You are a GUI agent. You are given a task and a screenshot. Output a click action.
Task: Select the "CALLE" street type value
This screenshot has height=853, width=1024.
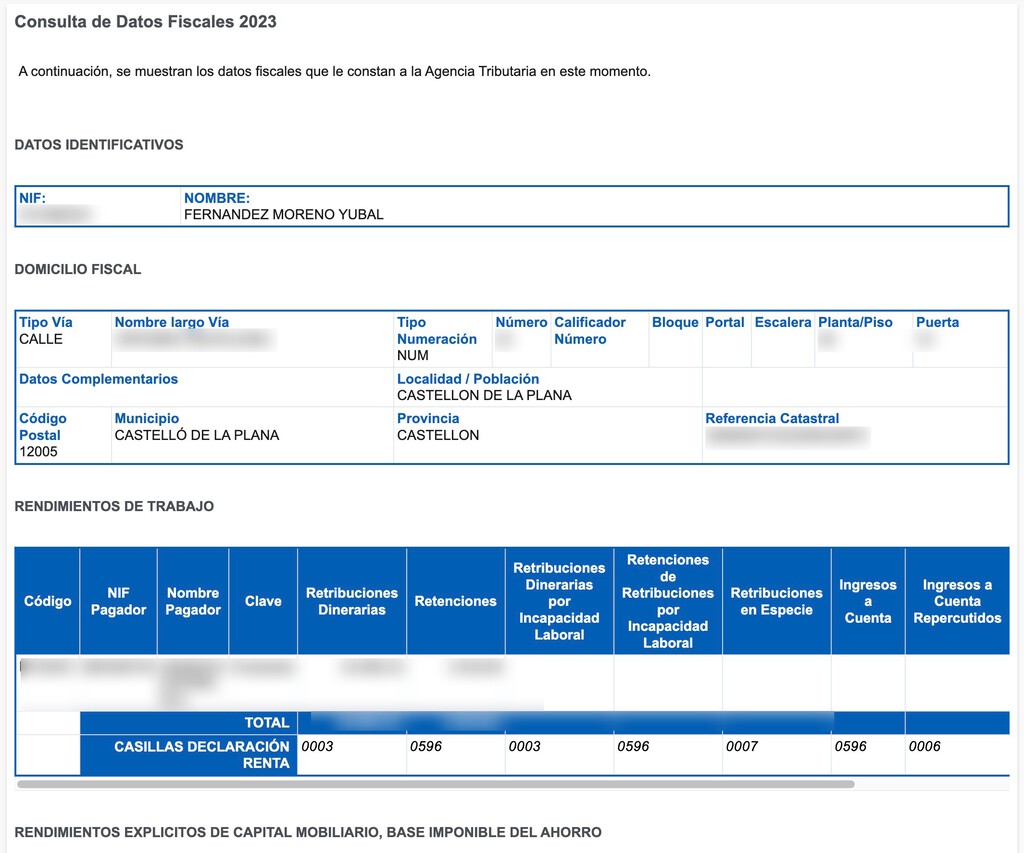(40, 339)
